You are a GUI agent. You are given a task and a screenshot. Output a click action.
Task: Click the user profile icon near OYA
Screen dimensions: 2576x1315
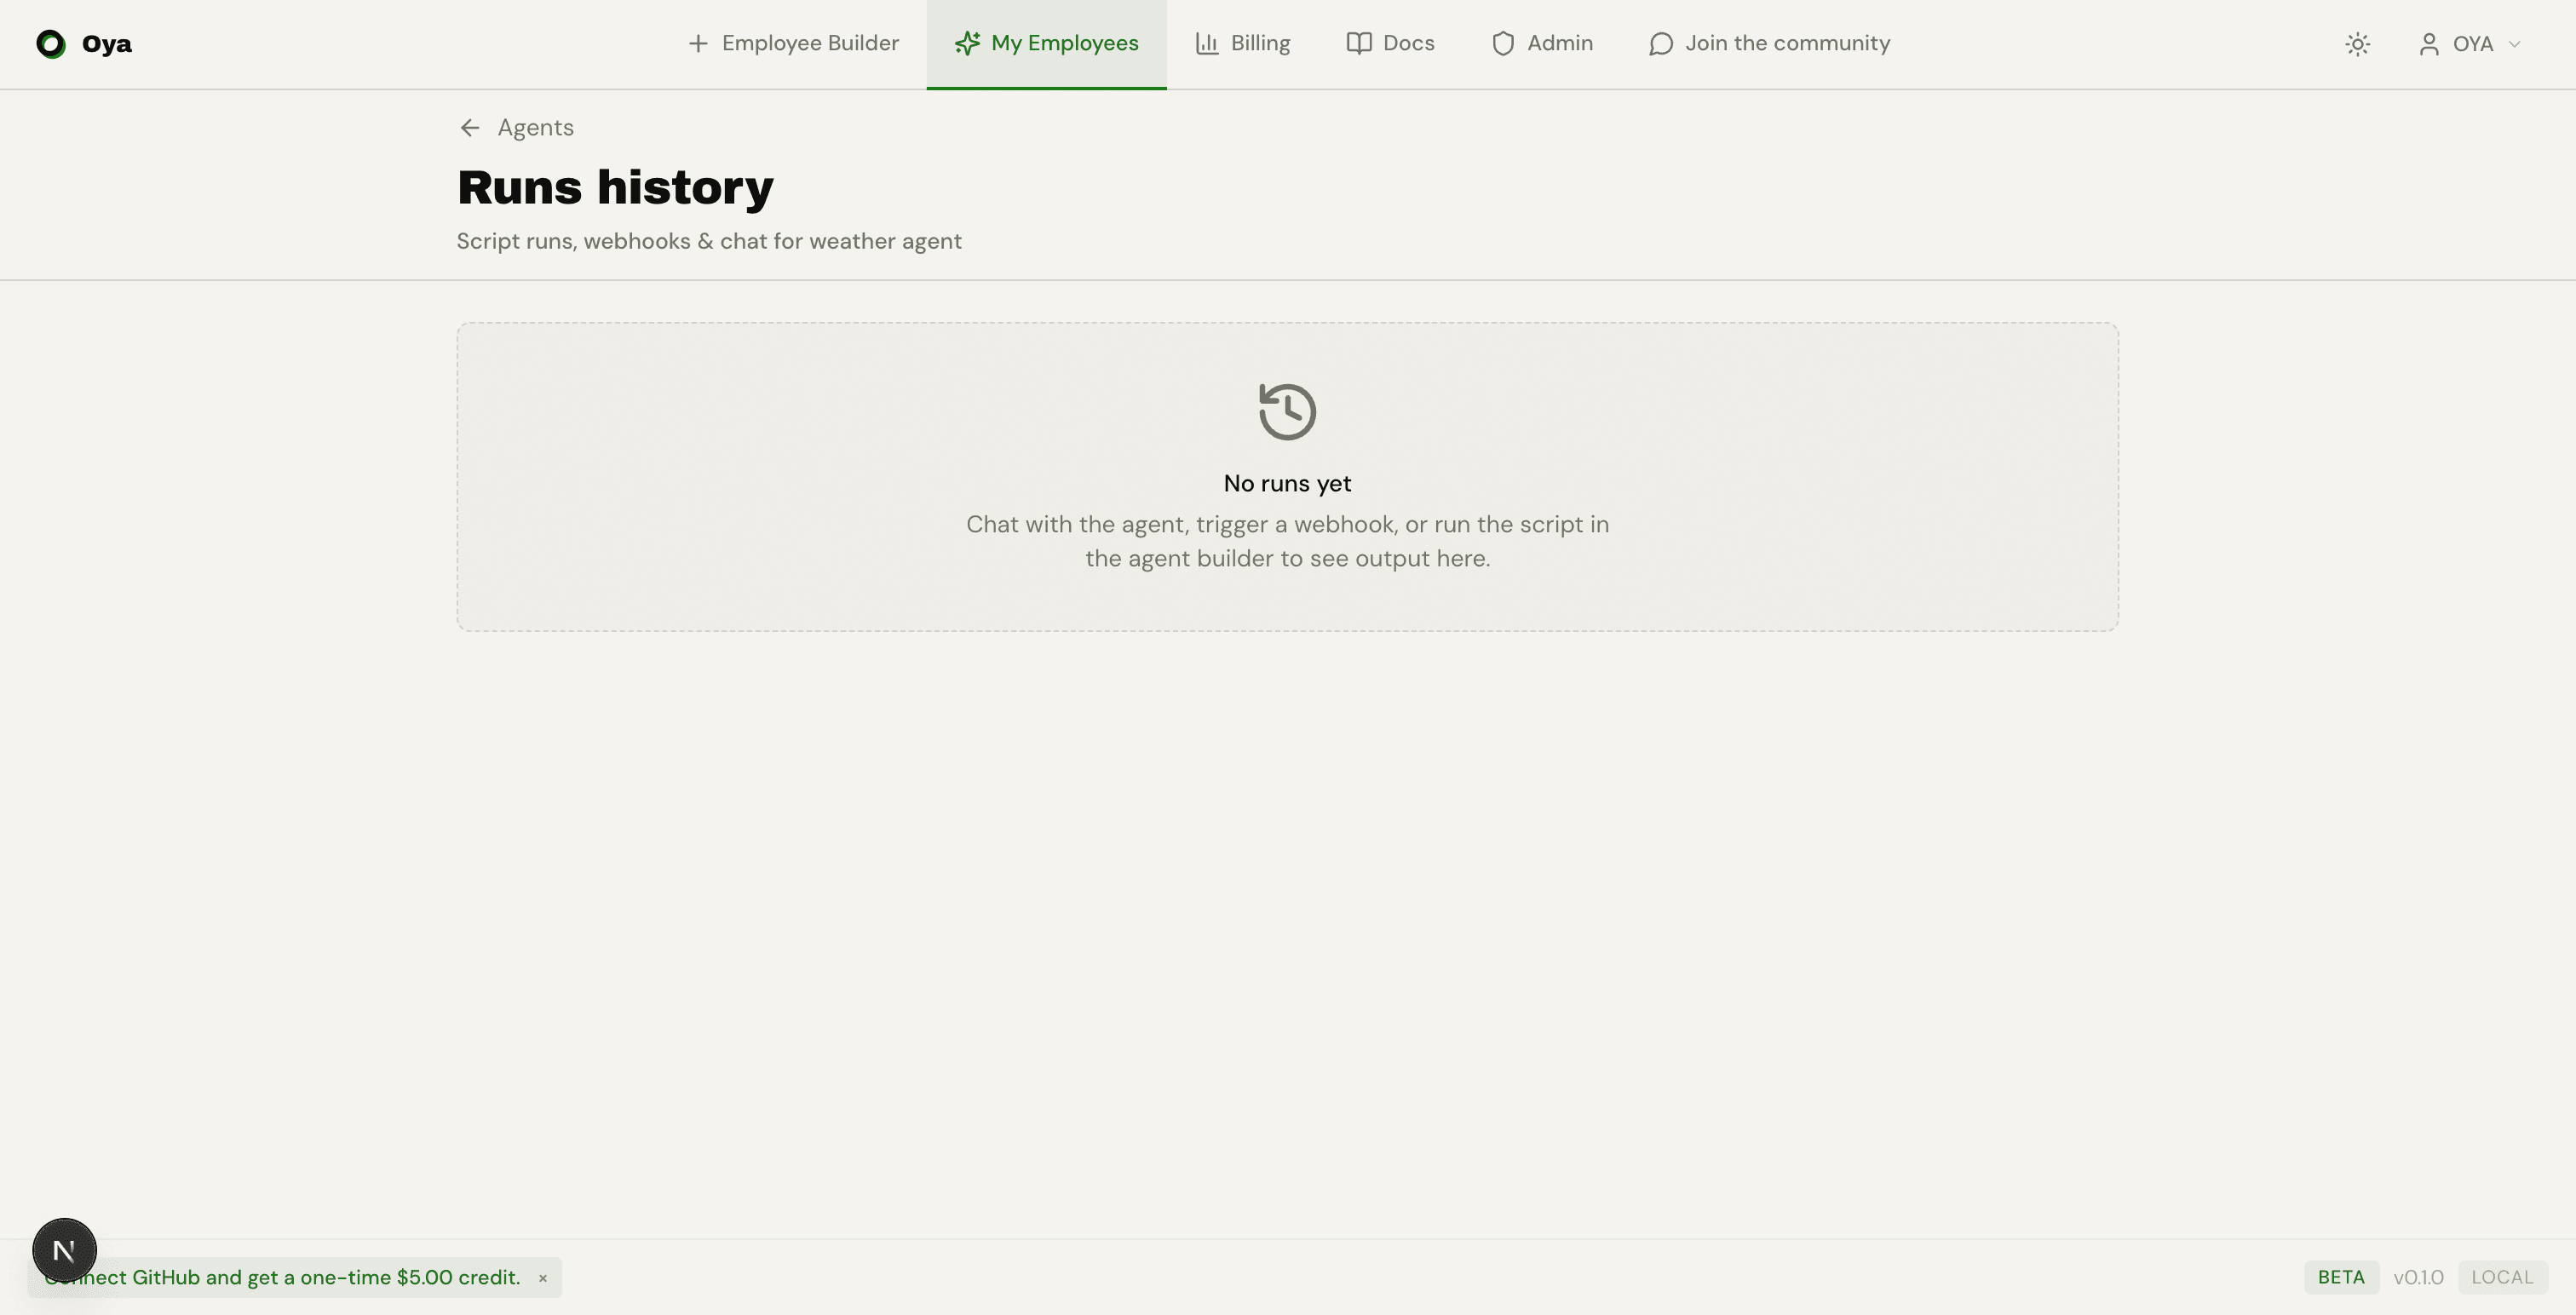(2429, 44)
